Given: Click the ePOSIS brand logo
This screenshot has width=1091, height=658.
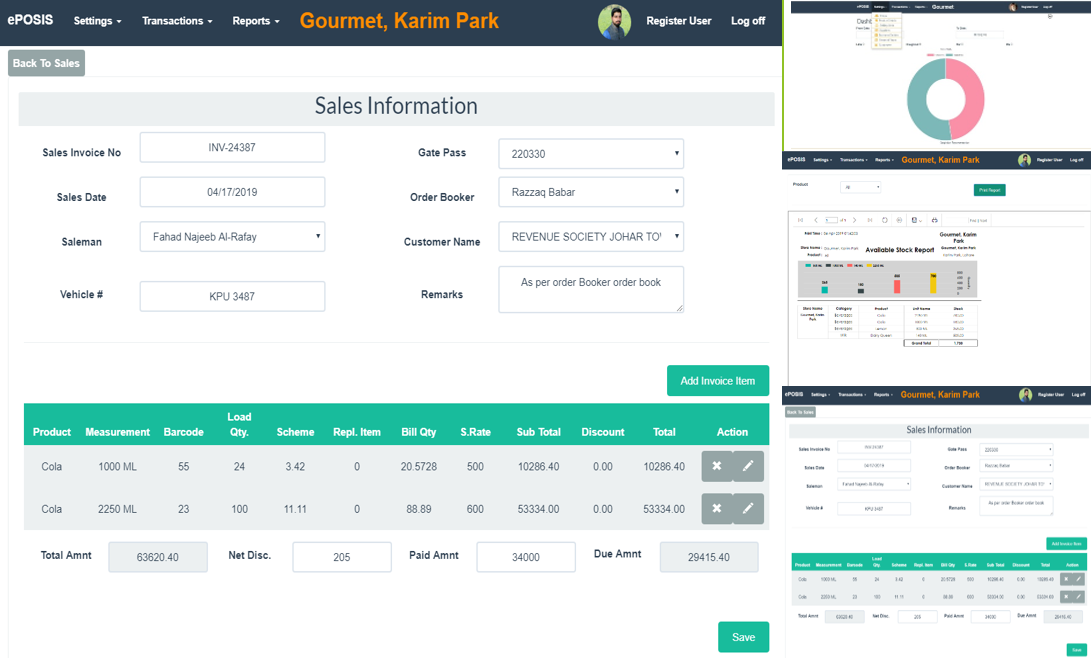Looking at the screenshot, I should [x=30, y=20].
